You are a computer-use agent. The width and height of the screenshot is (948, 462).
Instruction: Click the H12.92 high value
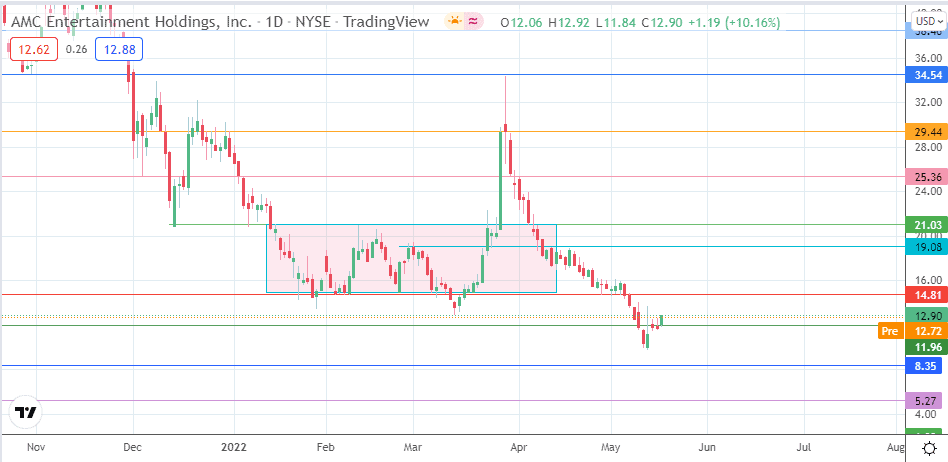[x=570, y=22]
